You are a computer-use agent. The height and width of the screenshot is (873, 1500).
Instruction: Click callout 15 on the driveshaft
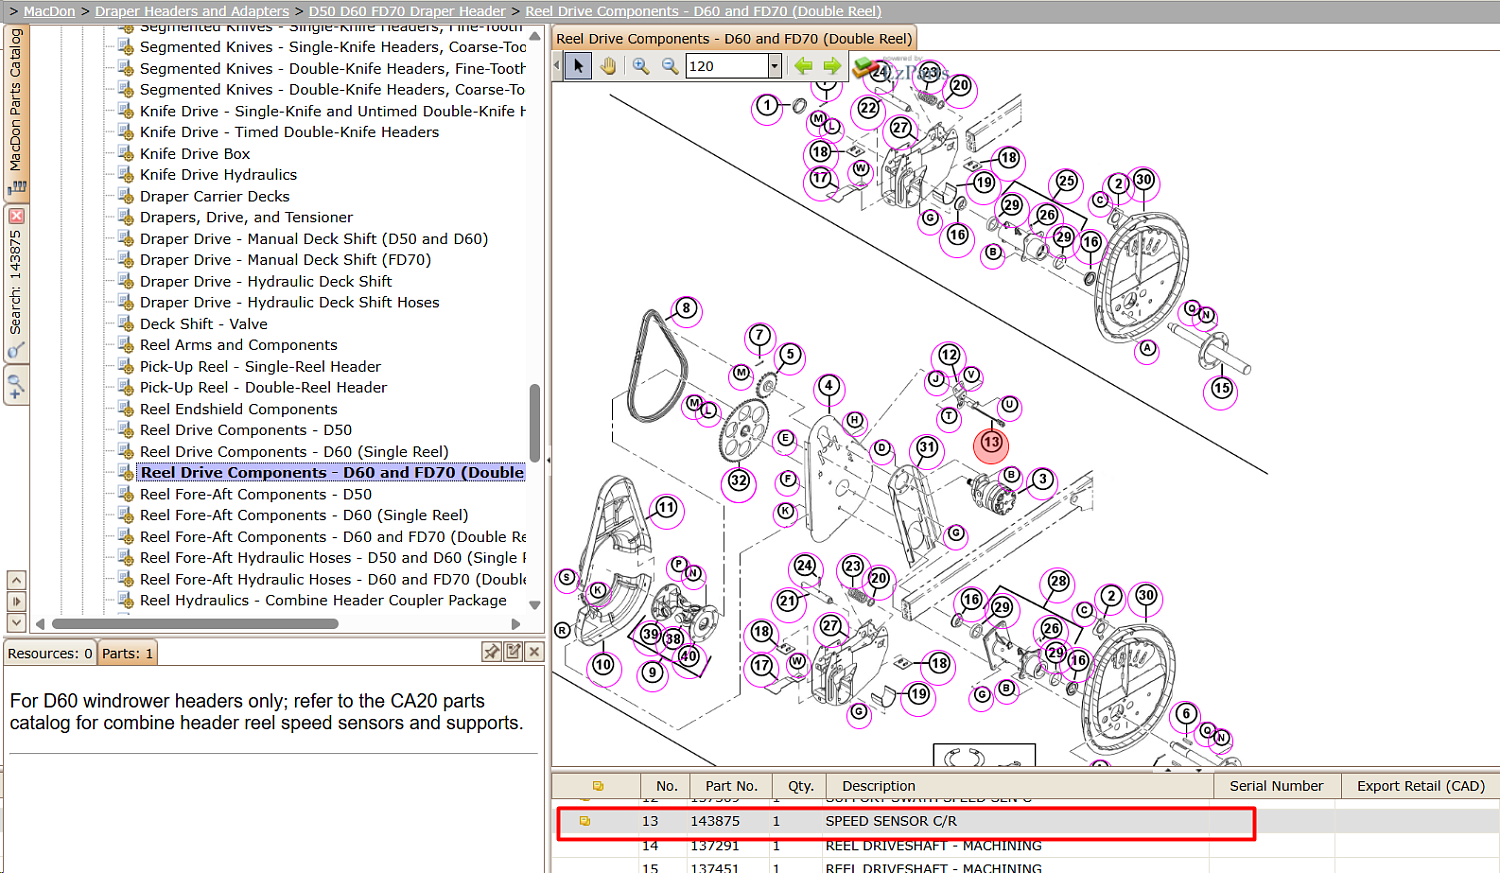[1222, 388]
